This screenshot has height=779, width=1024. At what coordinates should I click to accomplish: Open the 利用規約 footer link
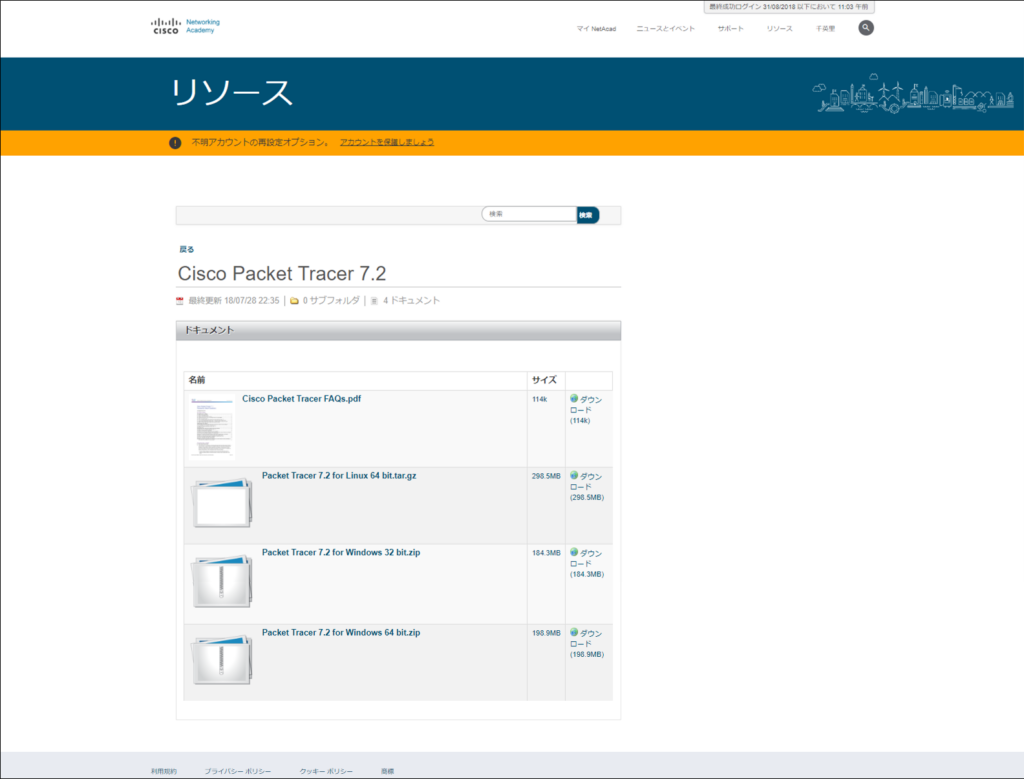click(163, 771)
